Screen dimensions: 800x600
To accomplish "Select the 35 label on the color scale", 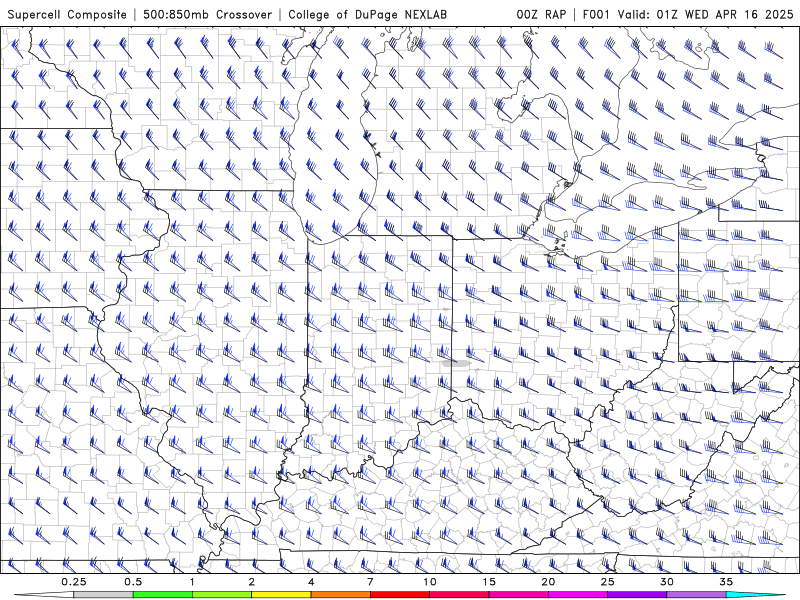I will pyautogui.click(x=726, y=582).
